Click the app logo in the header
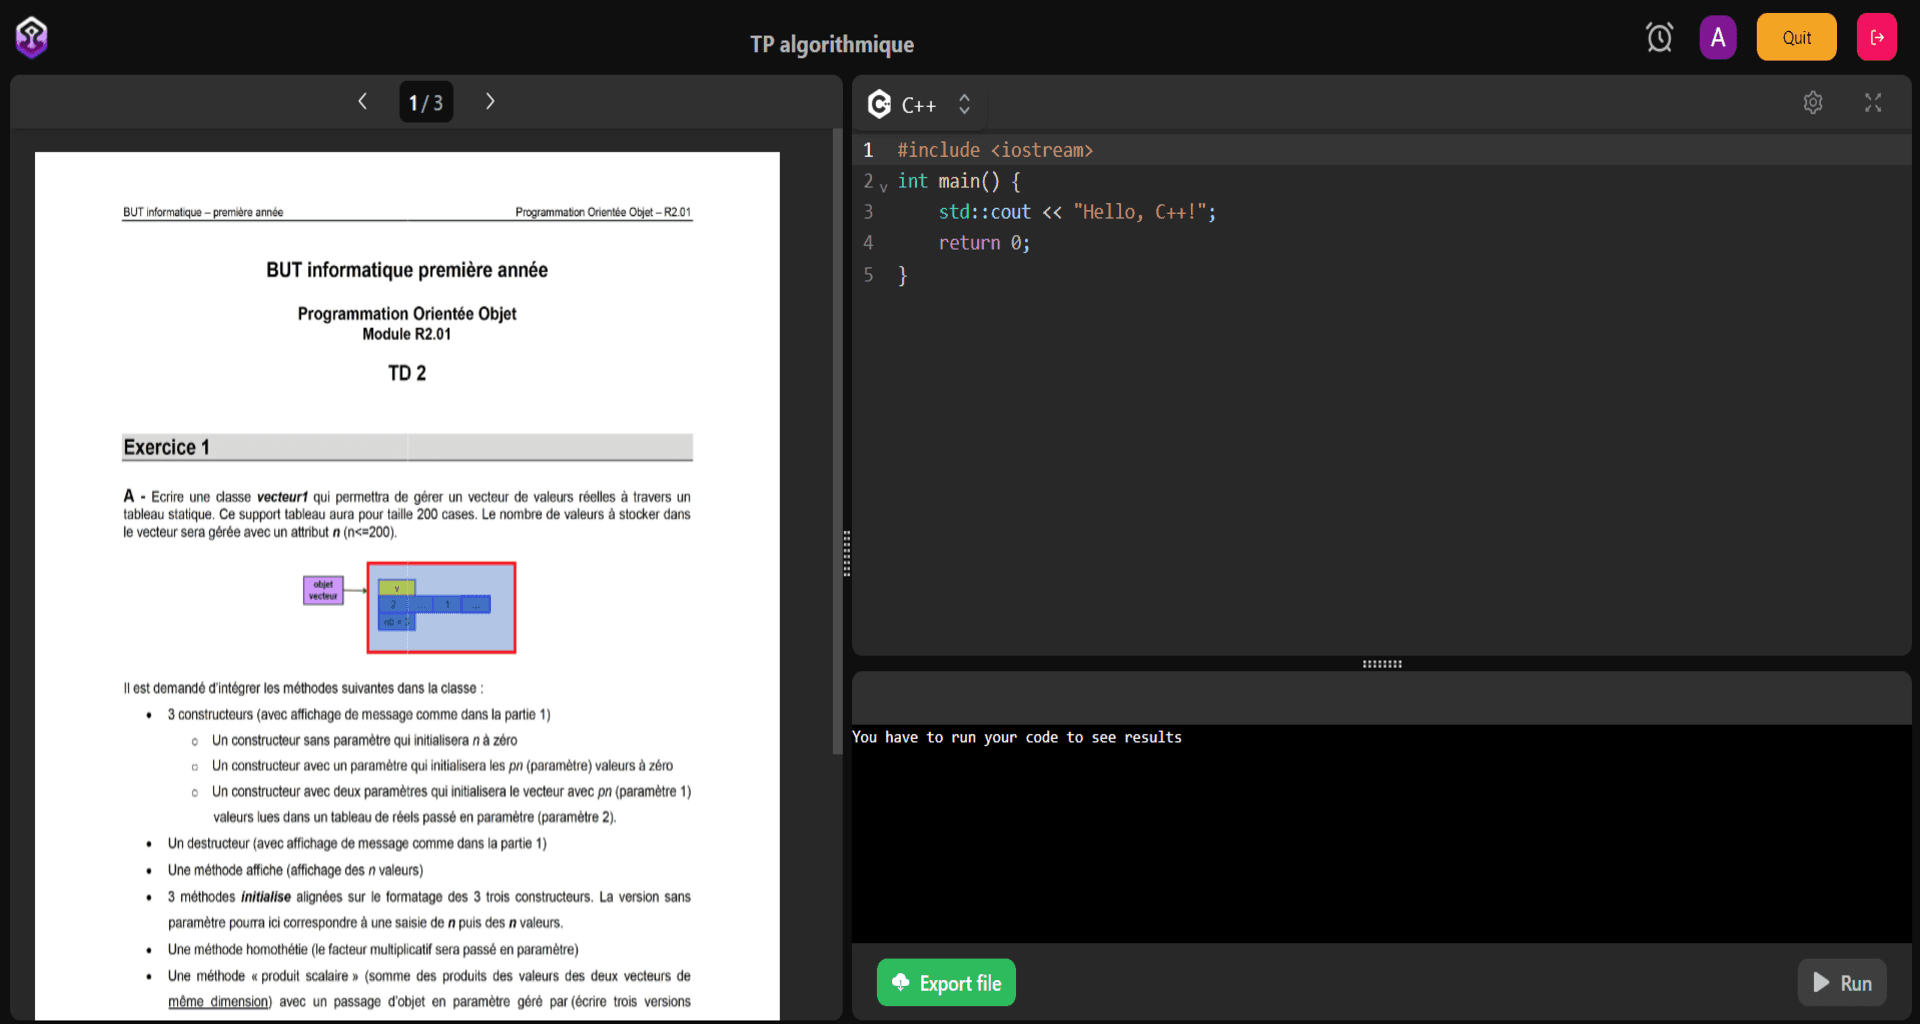Viewport: 1920px width, 1024px height. pos(32,38)
